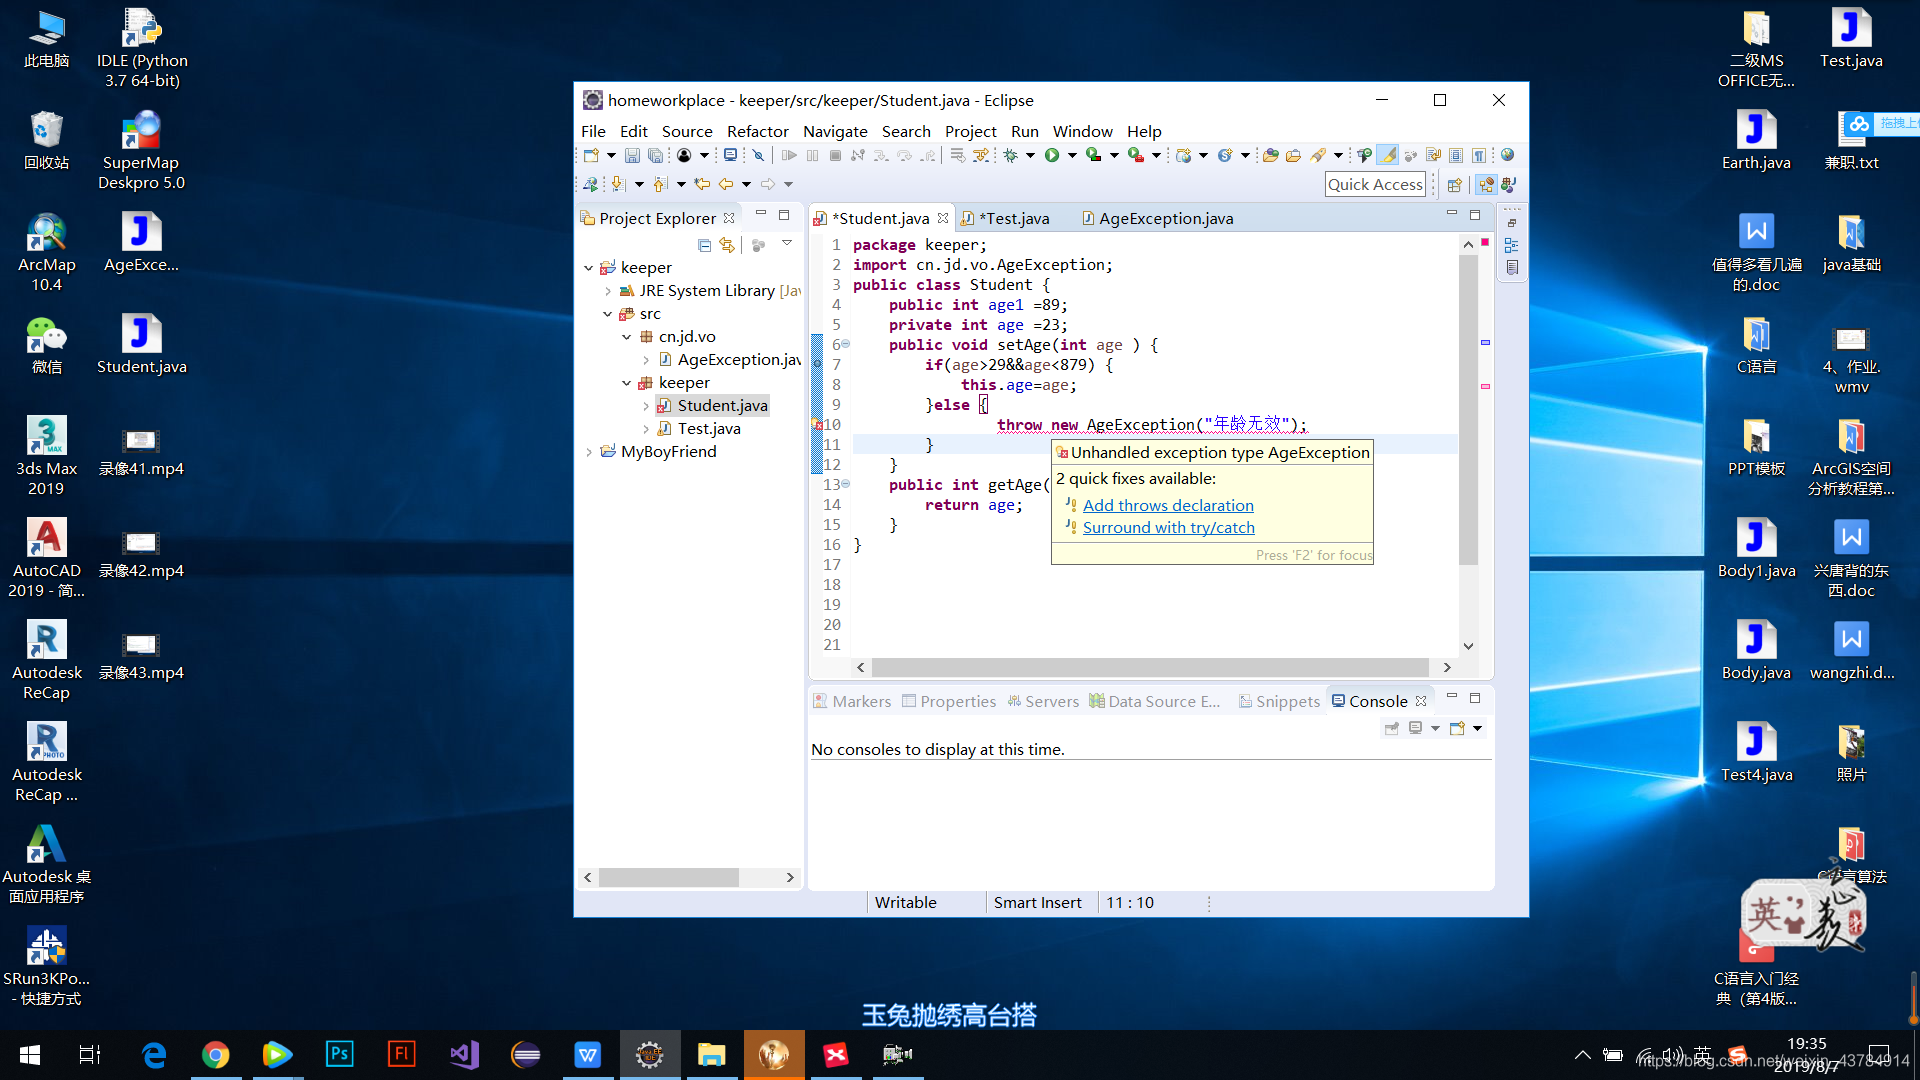Image resolution: width=1920 pixels, height=1080 pixels.
Task: Open Earth.java desktop file icon
Action: click(1756, 140)
